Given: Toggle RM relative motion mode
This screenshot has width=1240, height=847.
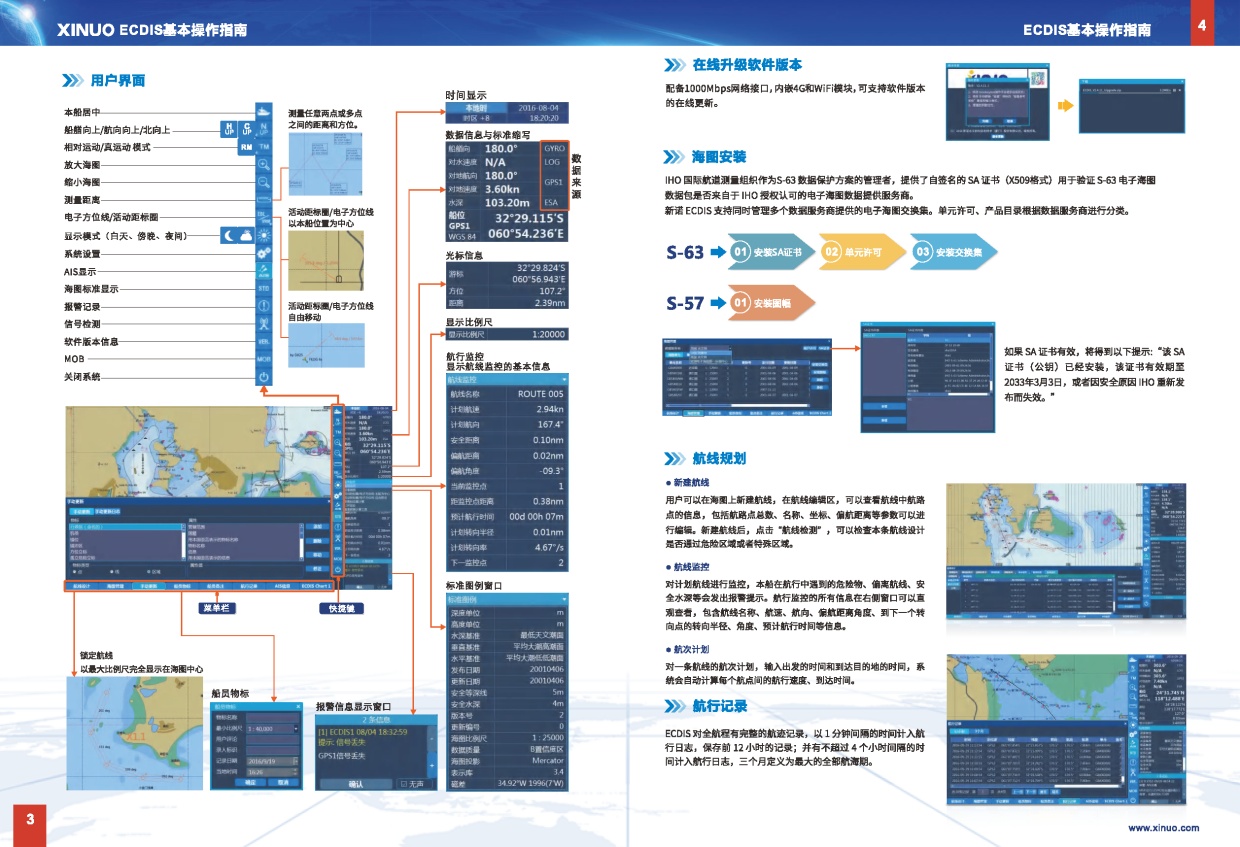Looking at the screenshot, I should [245, 147].
